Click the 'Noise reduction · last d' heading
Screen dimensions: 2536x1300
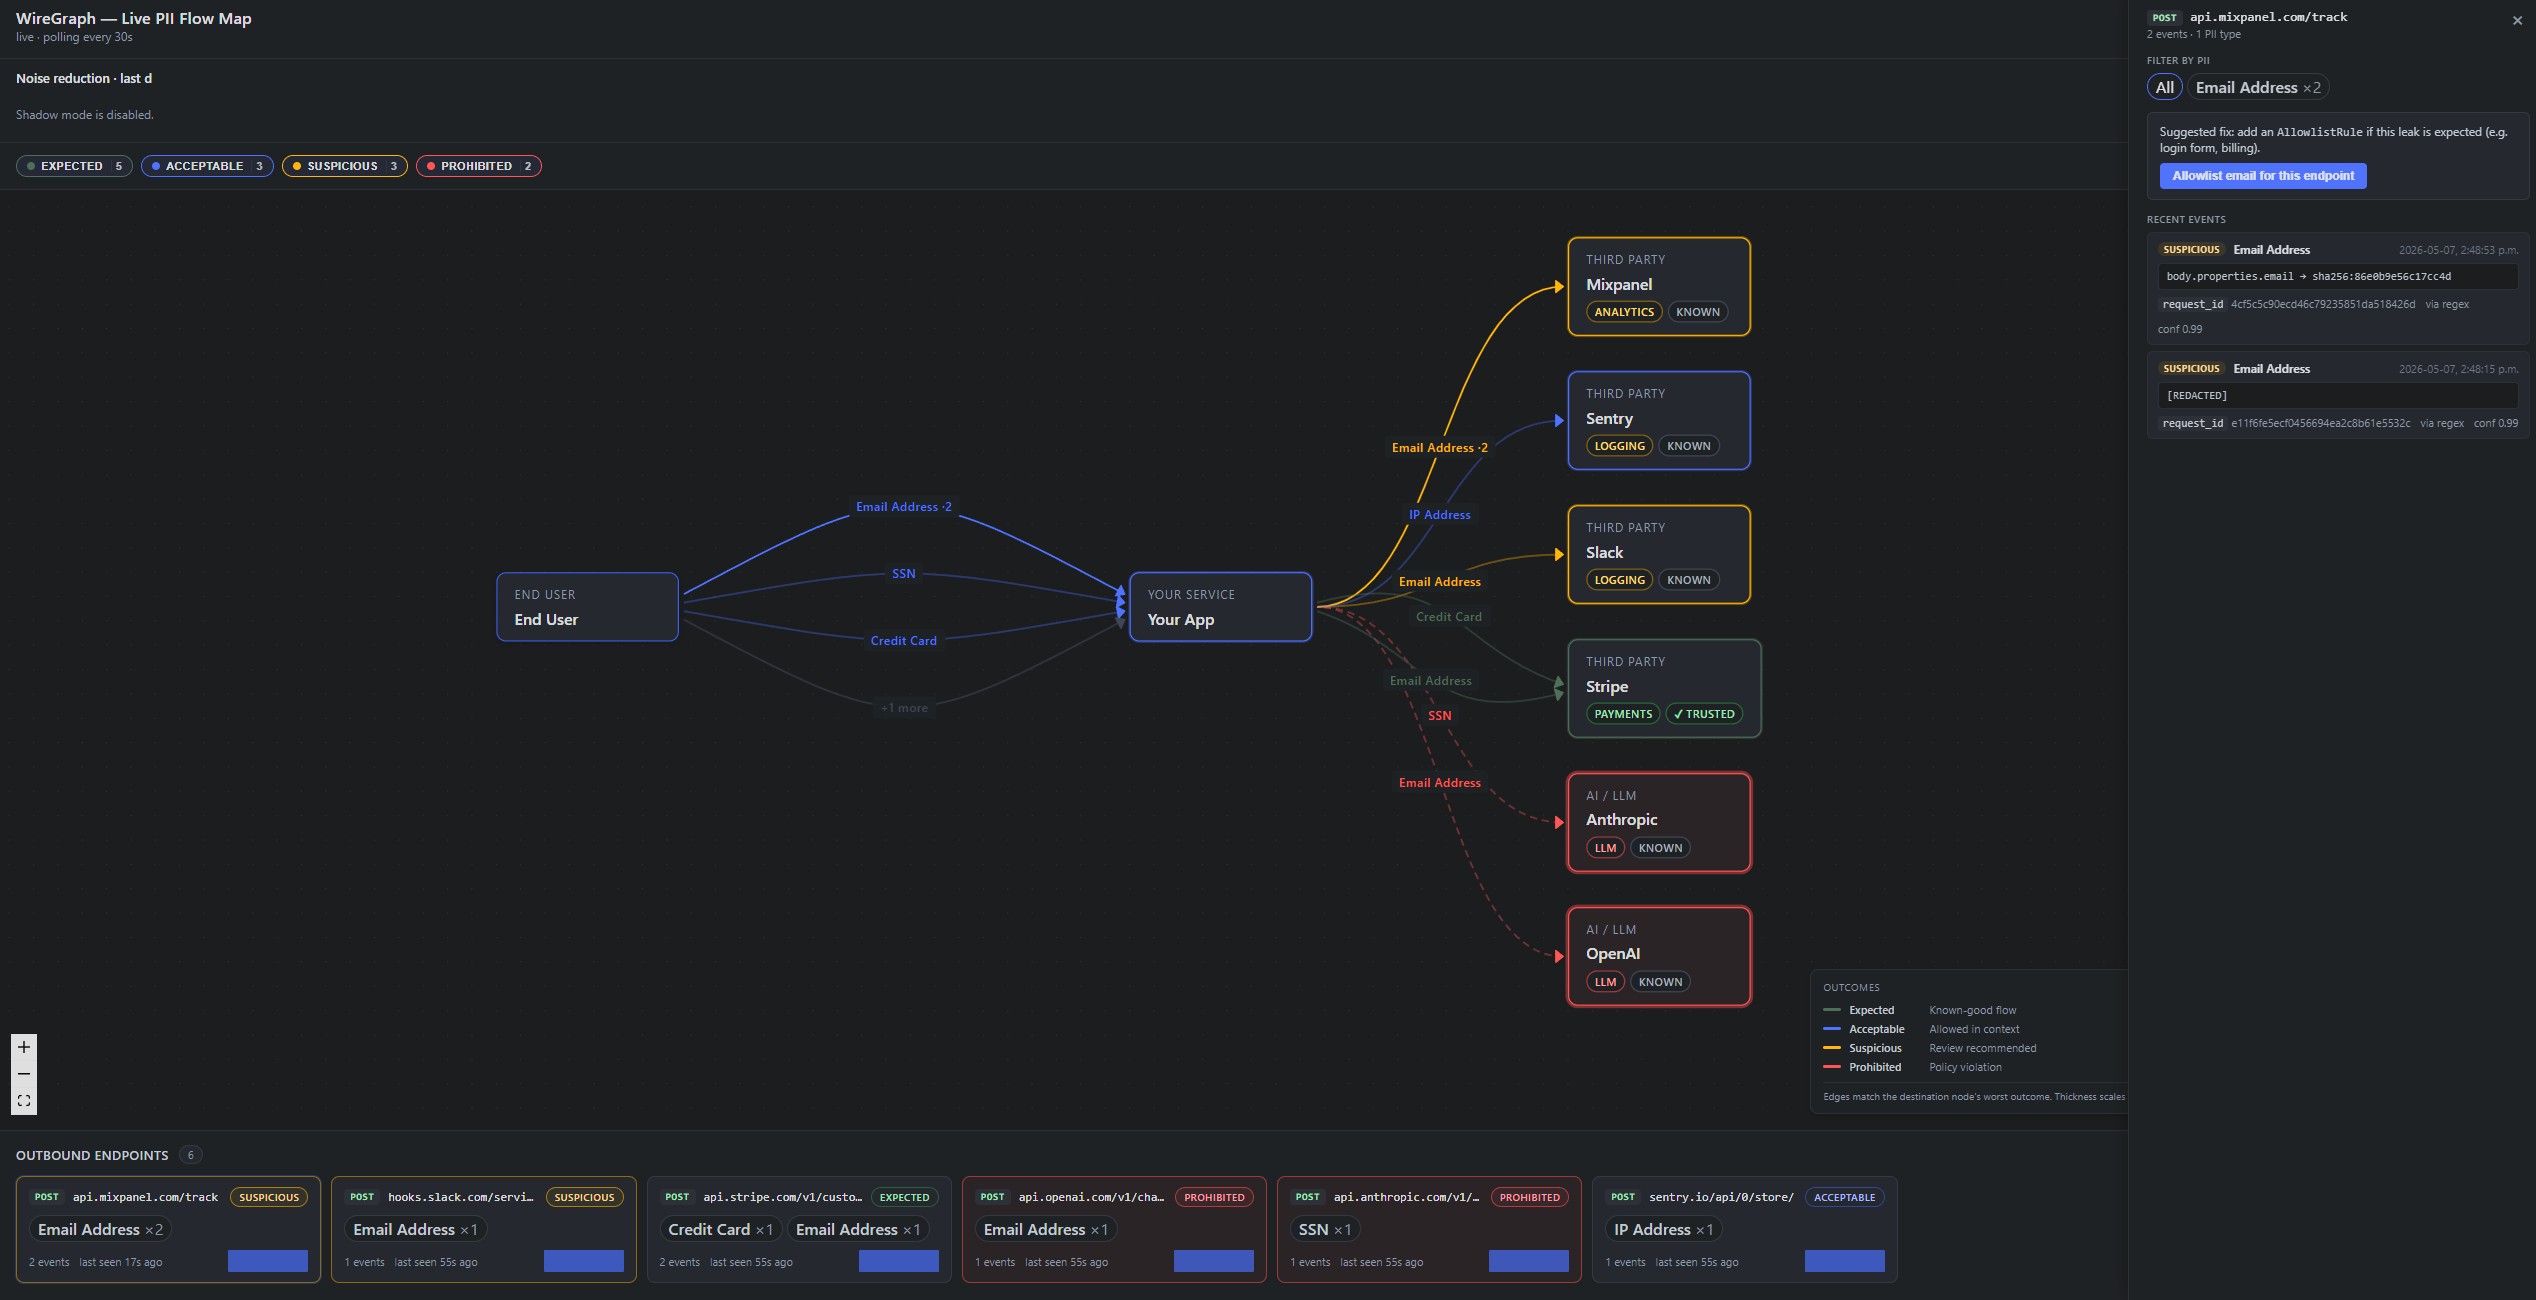pyautogui.click(x=84, y=79)
